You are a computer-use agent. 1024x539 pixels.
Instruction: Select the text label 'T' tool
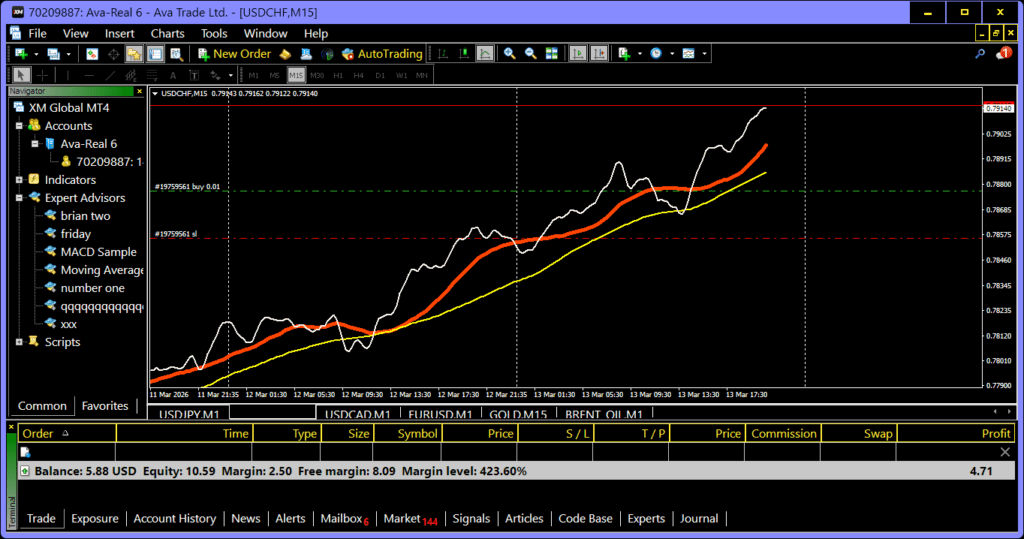click(194, 75)
